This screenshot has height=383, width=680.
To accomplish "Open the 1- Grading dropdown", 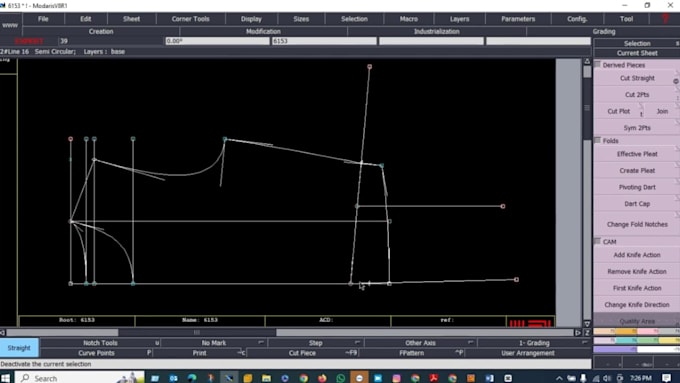I will click(534, 343).
